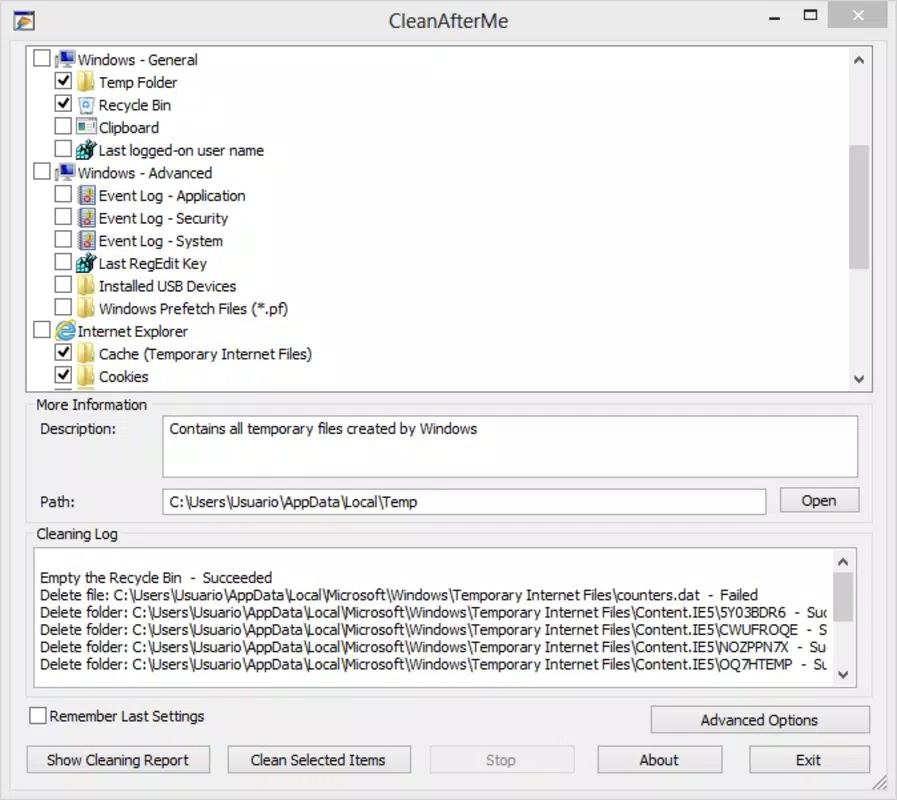Click the log line ending in CWUFROQE

tap(433, 629)
